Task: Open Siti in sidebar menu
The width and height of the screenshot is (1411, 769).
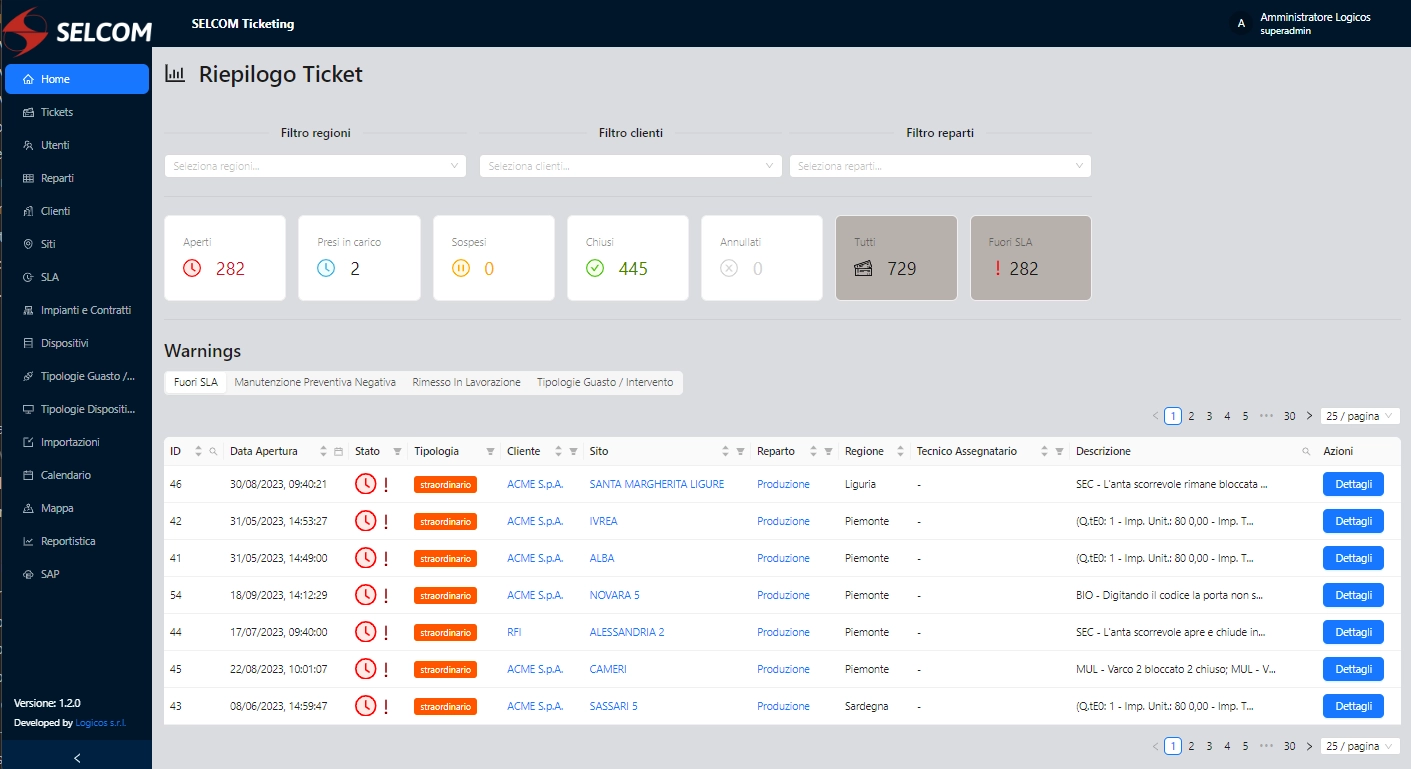Action: 77,244
